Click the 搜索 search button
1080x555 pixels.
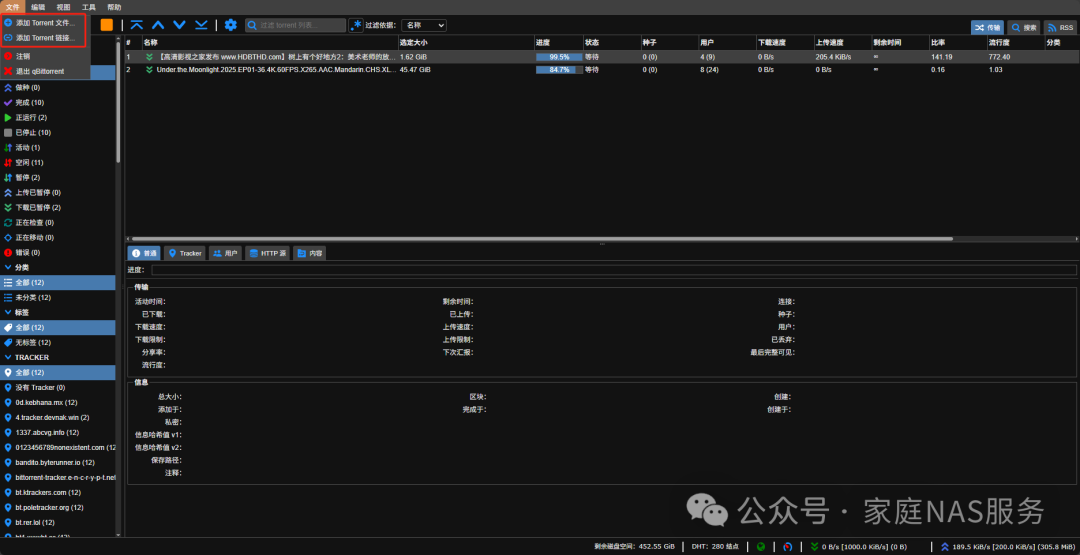(x=1023, y=28)
